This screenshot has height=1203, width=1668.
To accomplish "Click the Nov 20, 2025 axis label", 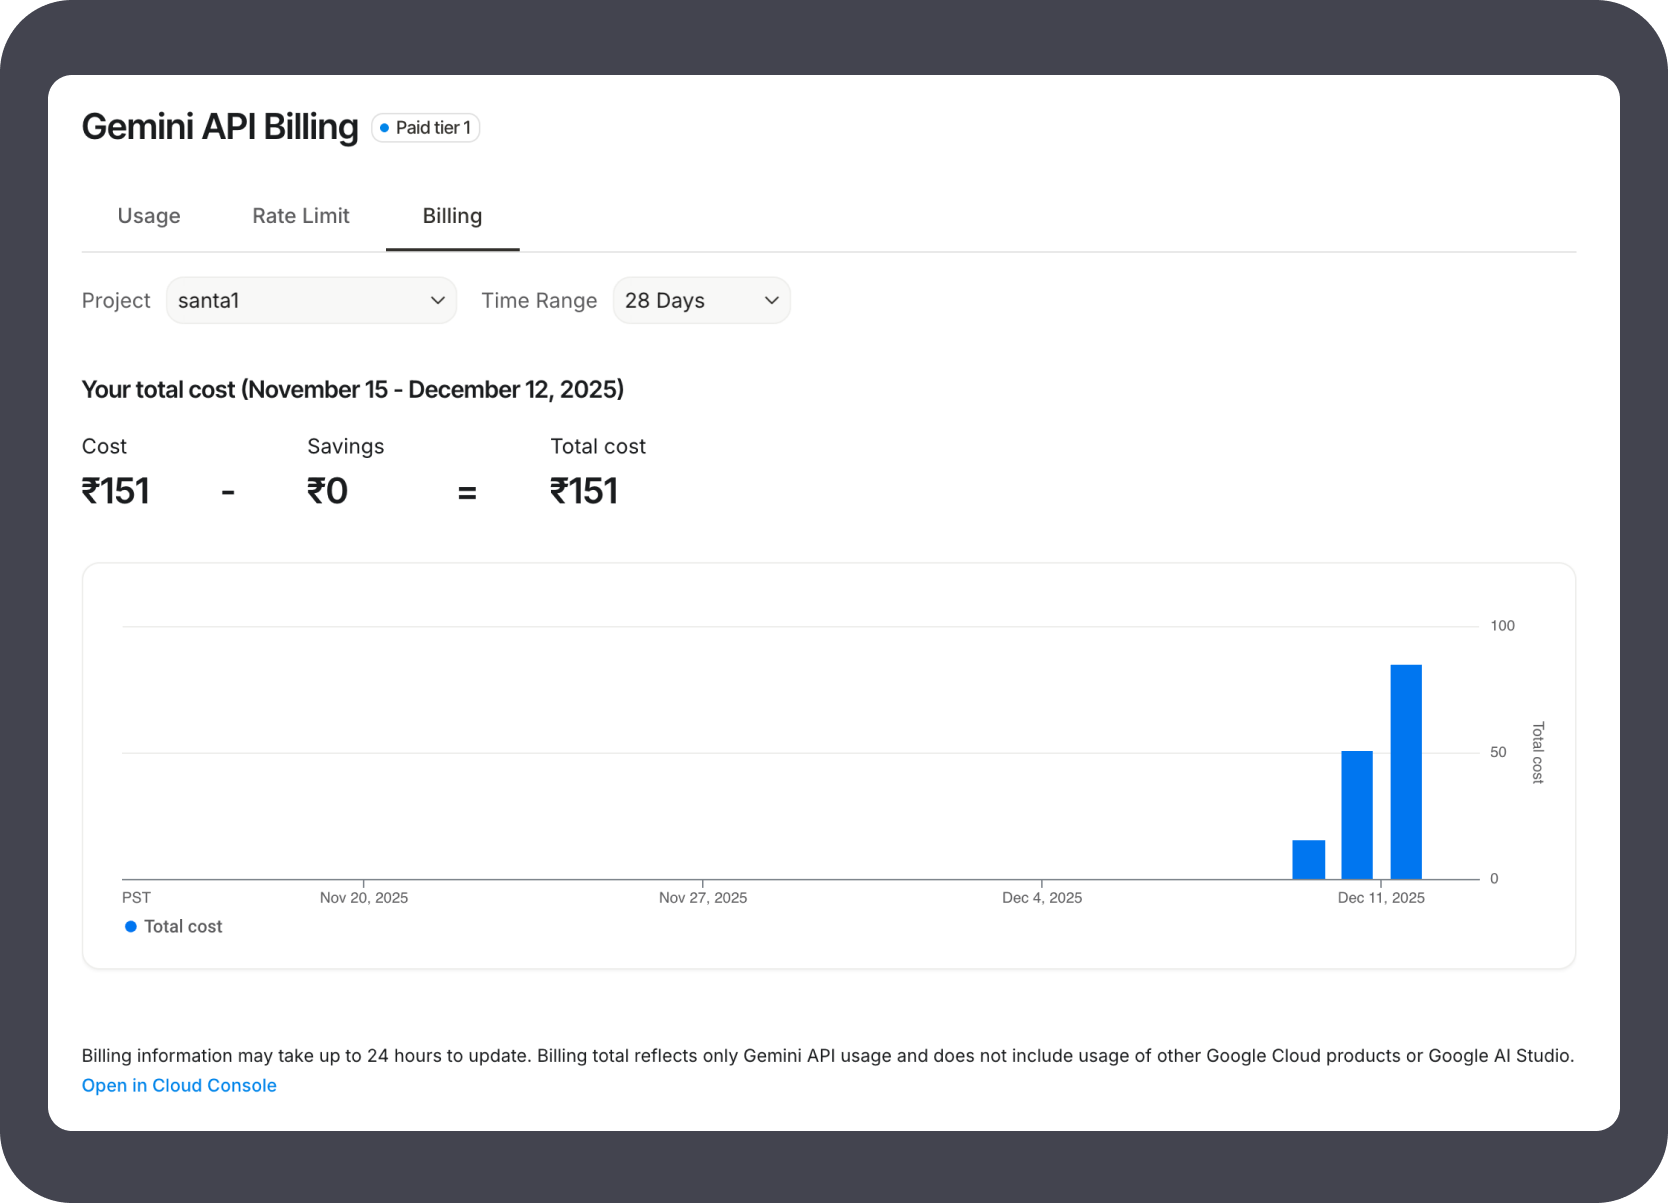I will [364, 898].
